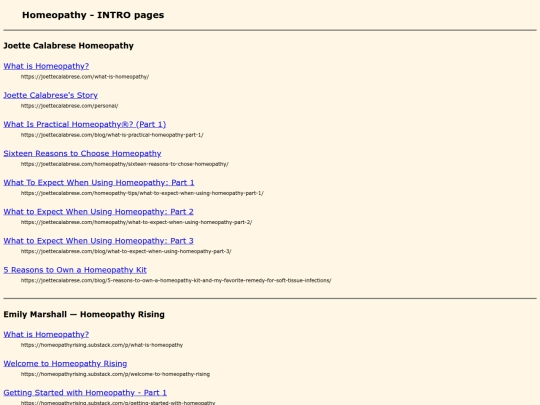Open 'What Is Practical Homeopathy®? (Part 1)' link

coord(85,124)
